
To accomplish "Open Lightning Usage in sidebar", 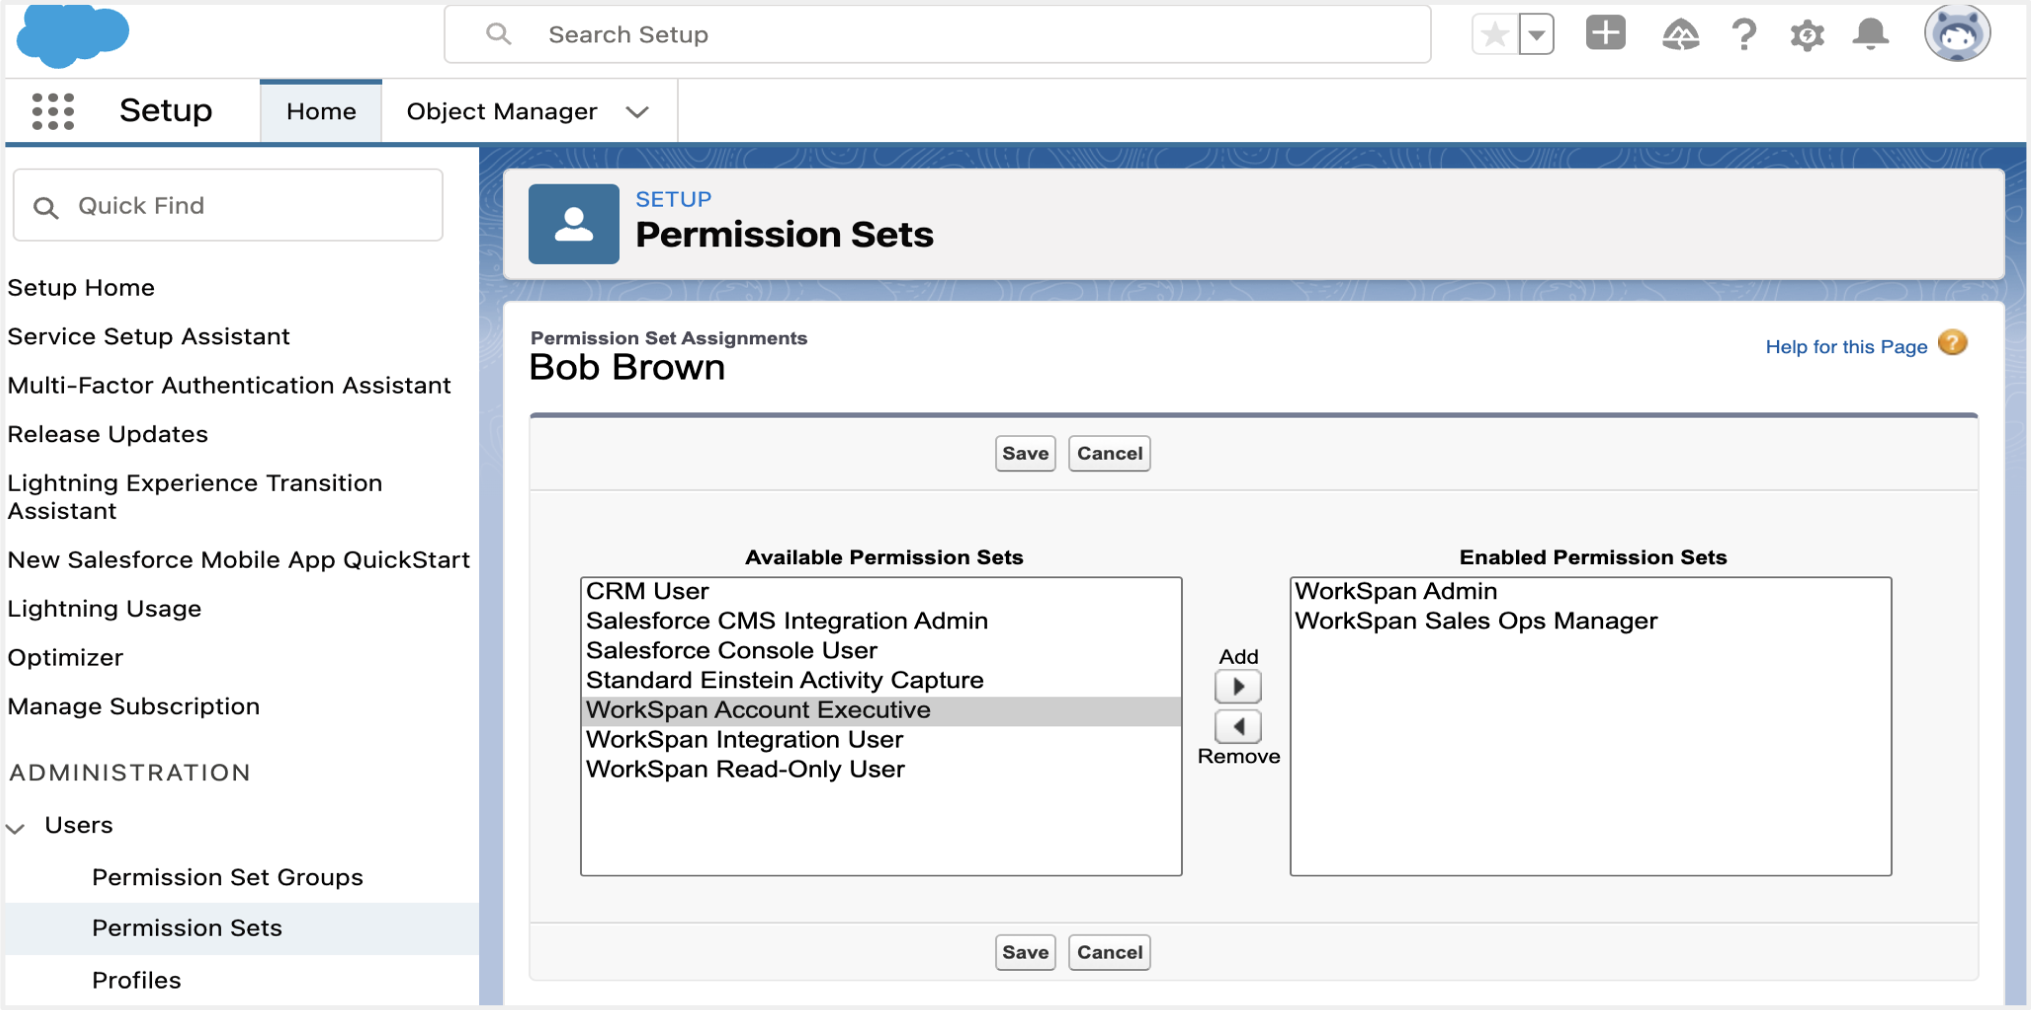I will pyautogui.click(x=104, y=609).
